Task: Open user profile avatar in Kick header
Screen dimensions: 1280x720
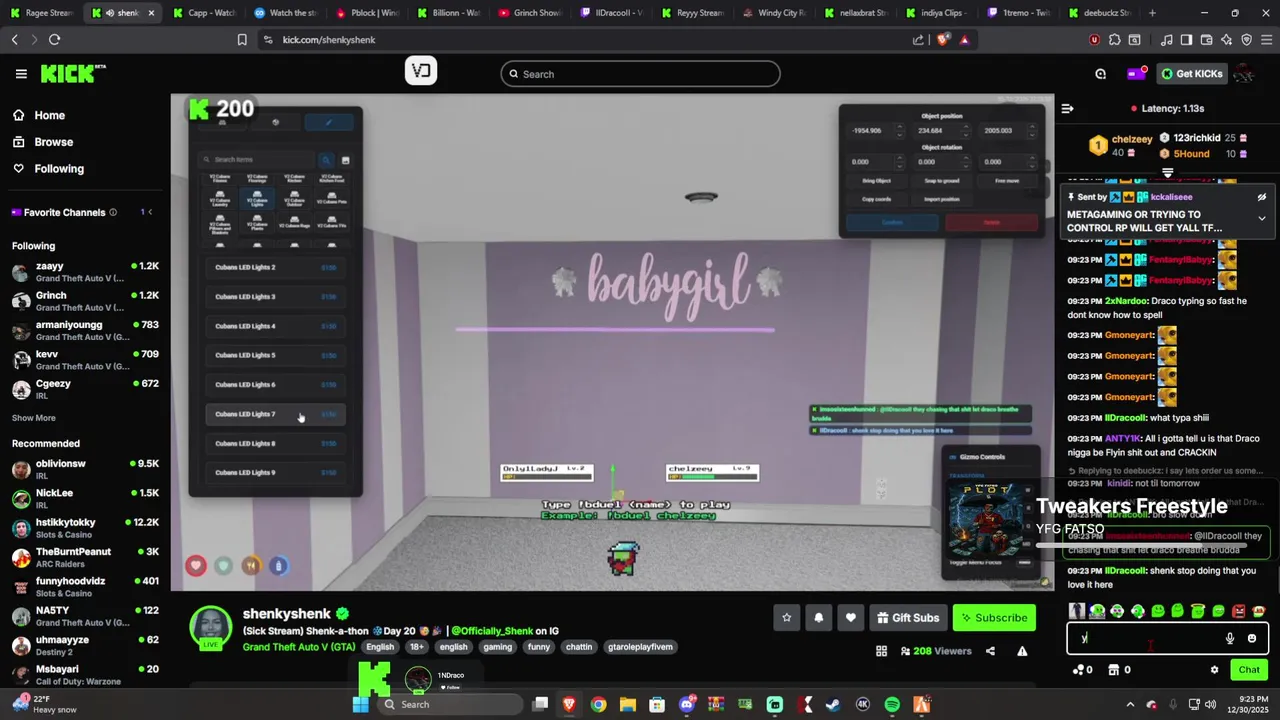Action: point(1245,73)
